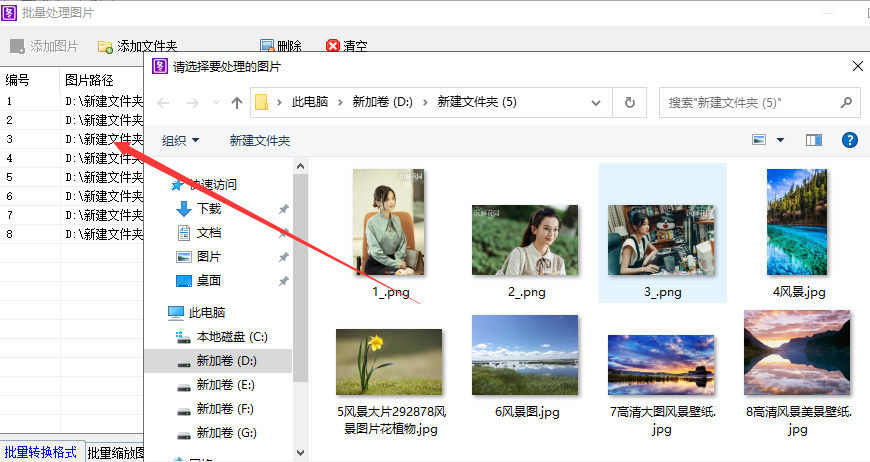Screen dimensions: 870x462
Task: Click 此电脑 in the address bar
Action: click(310, 102)
